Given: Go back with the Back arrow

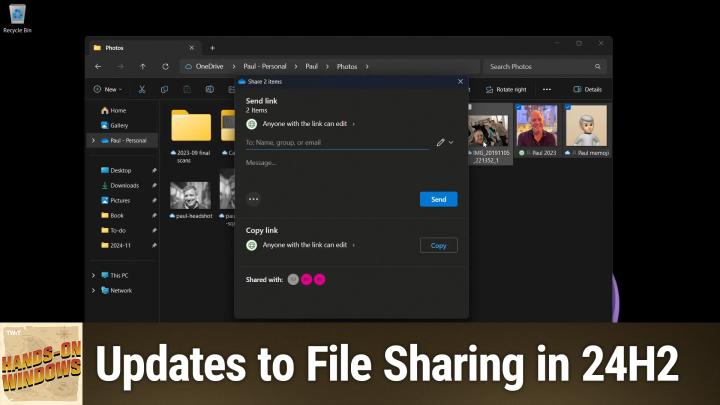Looking at the screenshot, I should [x=98, y=67].
